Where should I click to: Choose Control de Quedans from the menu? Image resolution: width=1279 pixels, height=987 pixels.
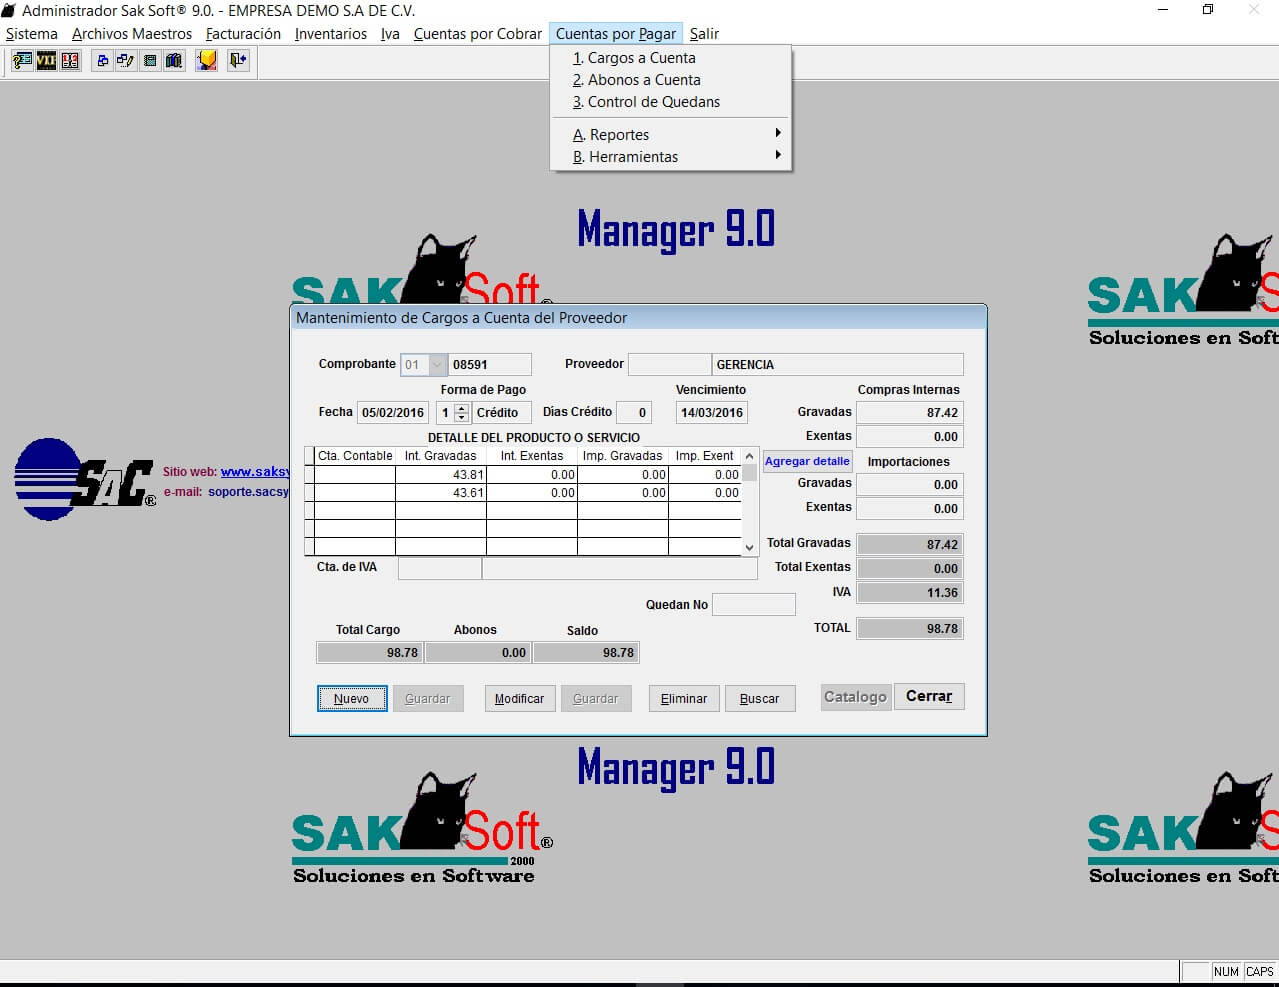(671, 102)
